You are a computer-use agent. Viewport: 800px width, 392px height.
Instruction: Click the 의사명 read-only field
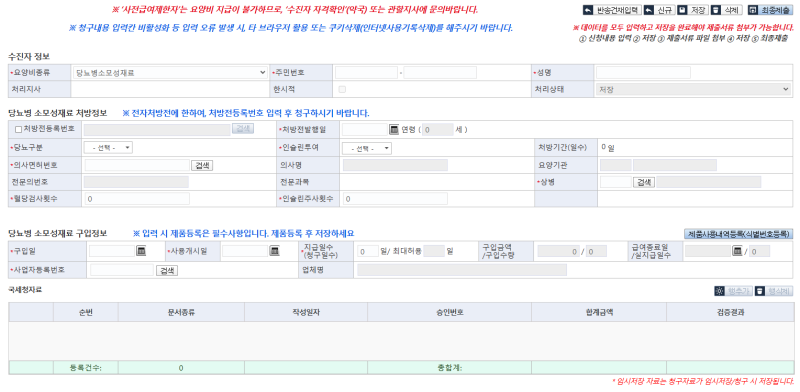(395, 165)
